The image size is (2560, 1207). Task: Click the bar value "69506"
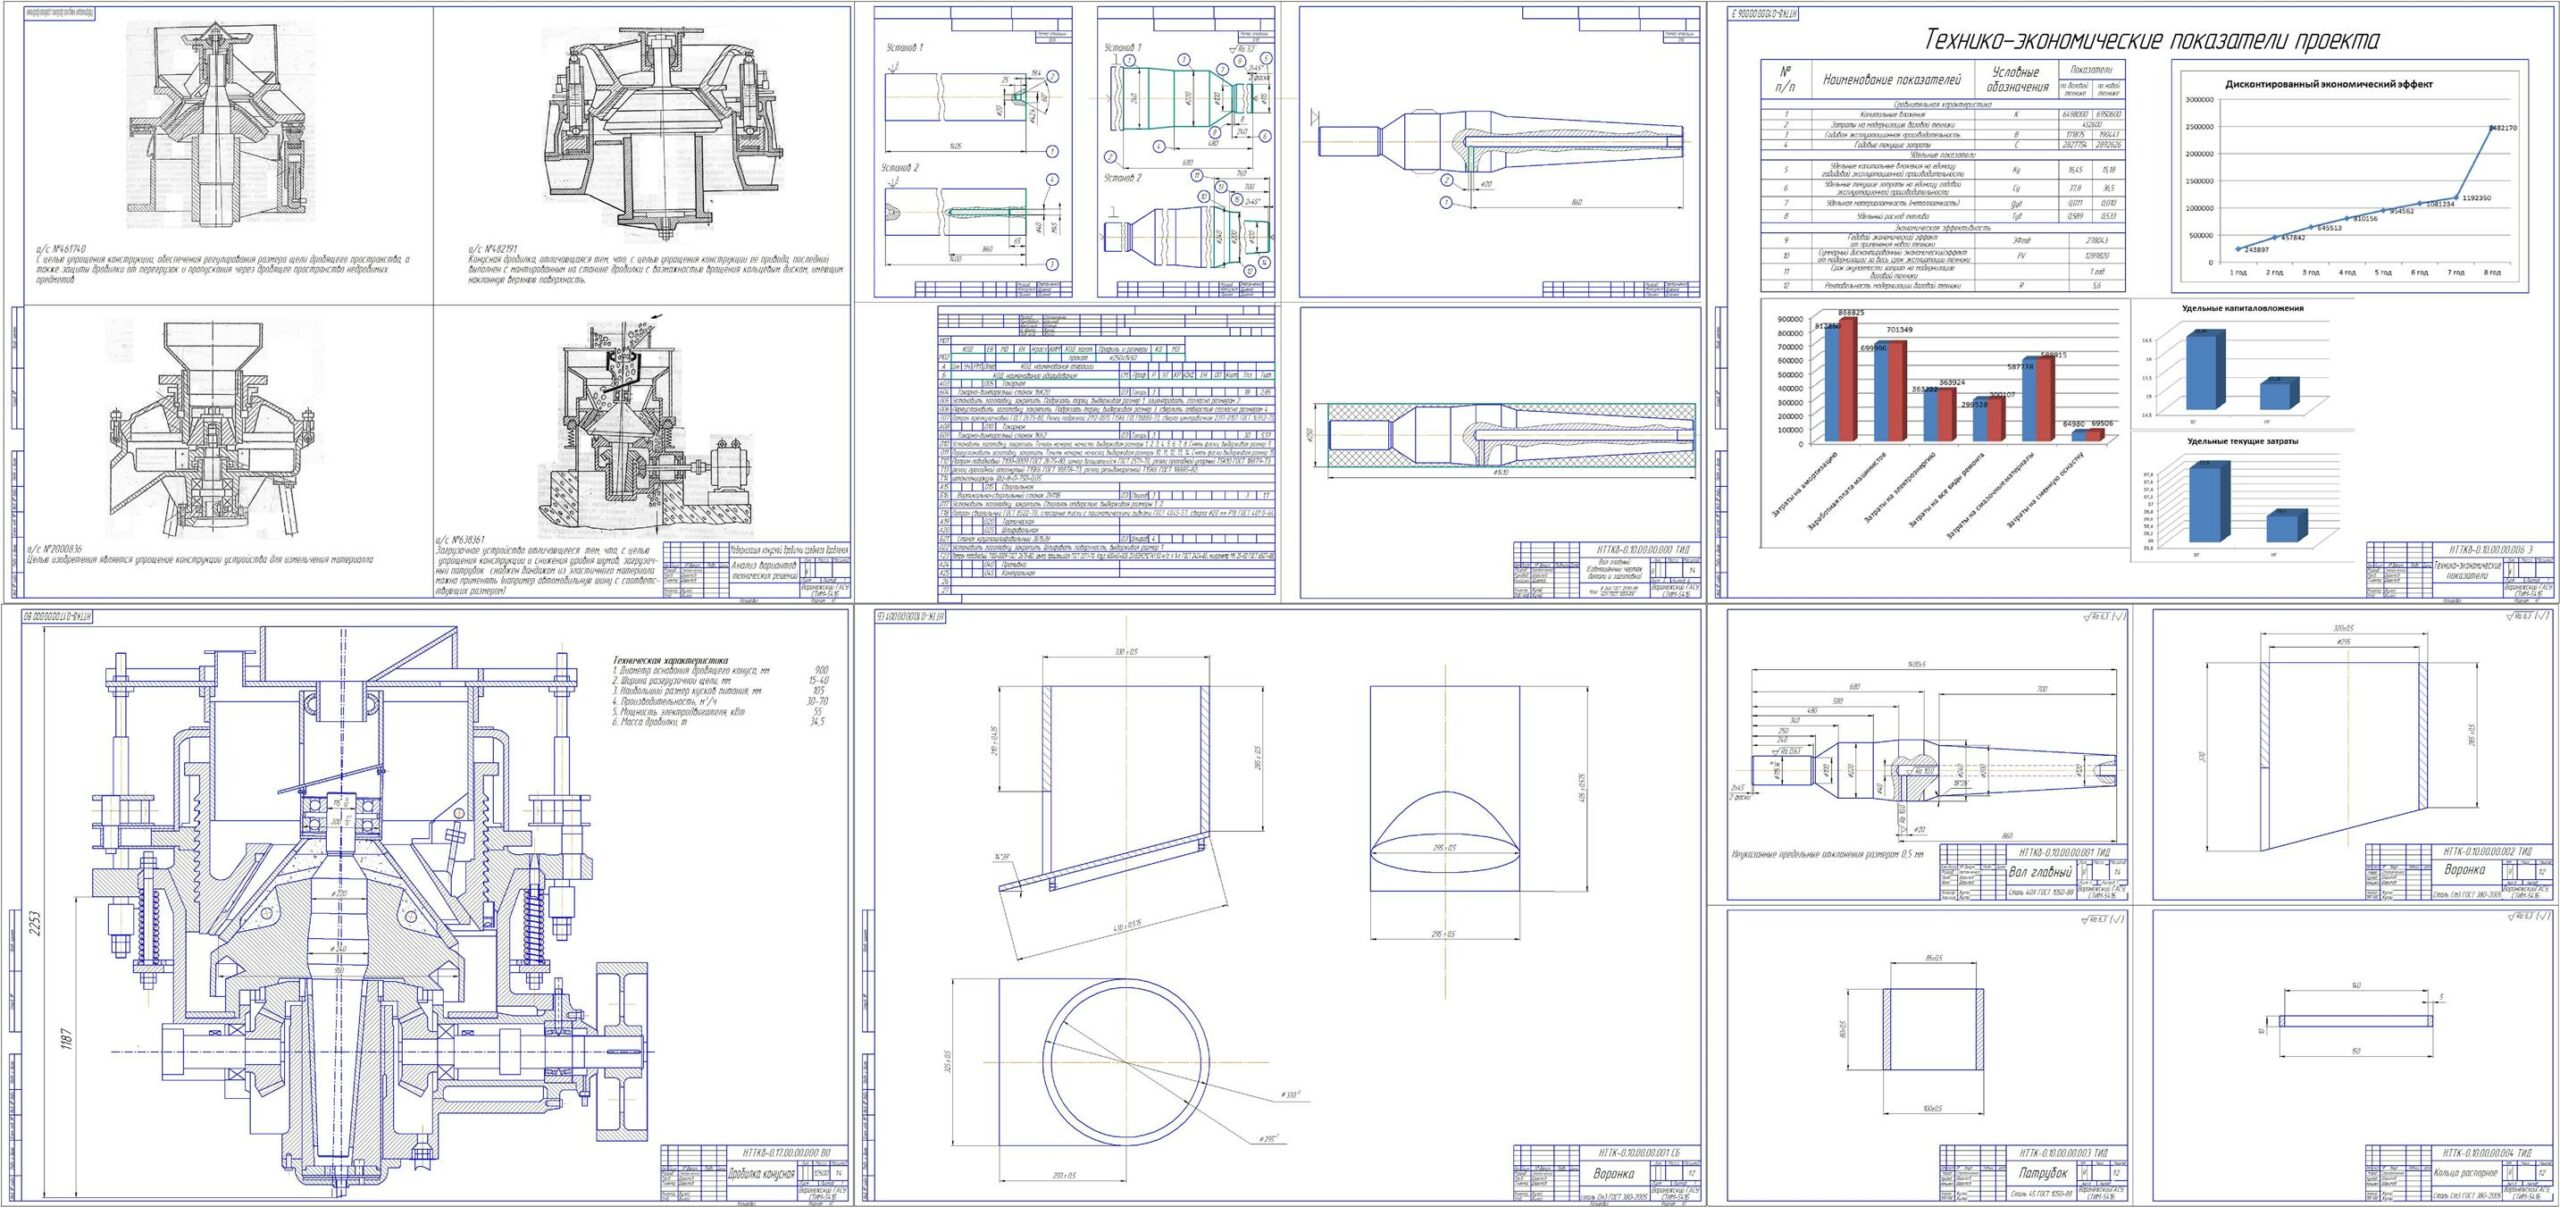coord(2101,423)
